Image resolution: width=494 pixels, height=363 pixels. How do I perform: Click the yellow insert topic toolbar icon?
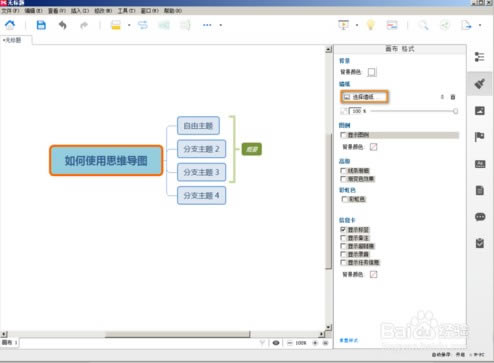click(x=116, y=25)
